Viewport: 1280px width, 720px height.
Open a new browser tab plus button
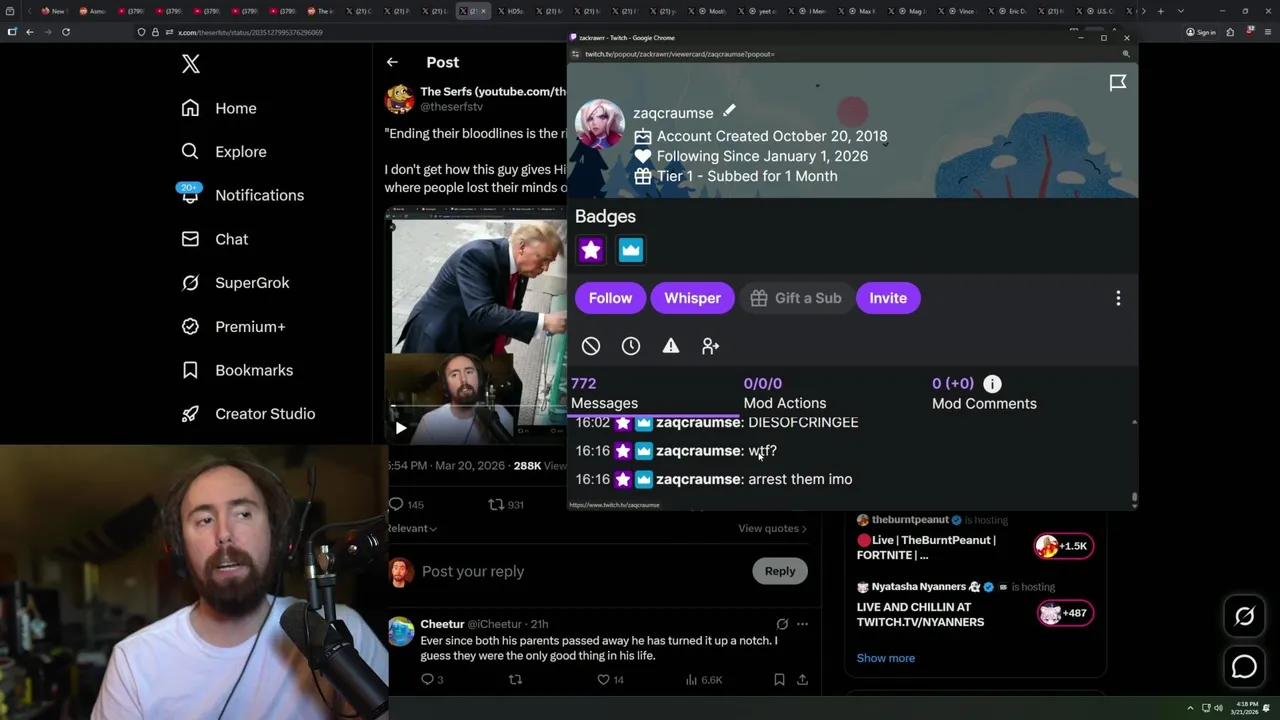tap(1160, 11)
